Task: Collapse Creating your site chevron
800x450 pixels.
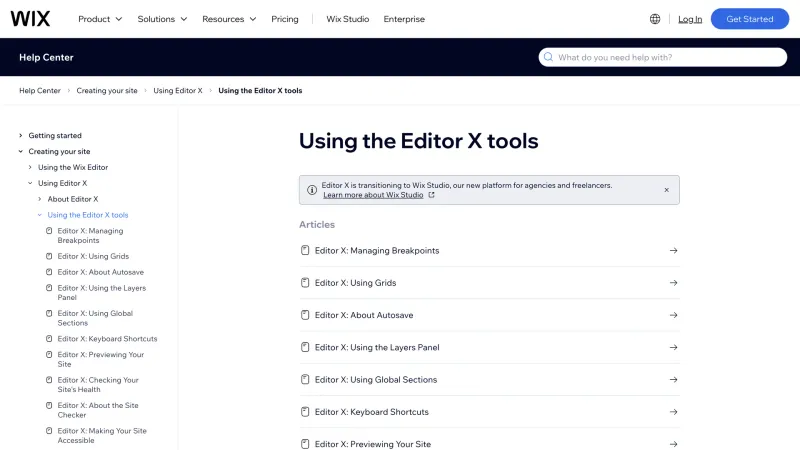Action: point(20,152)
